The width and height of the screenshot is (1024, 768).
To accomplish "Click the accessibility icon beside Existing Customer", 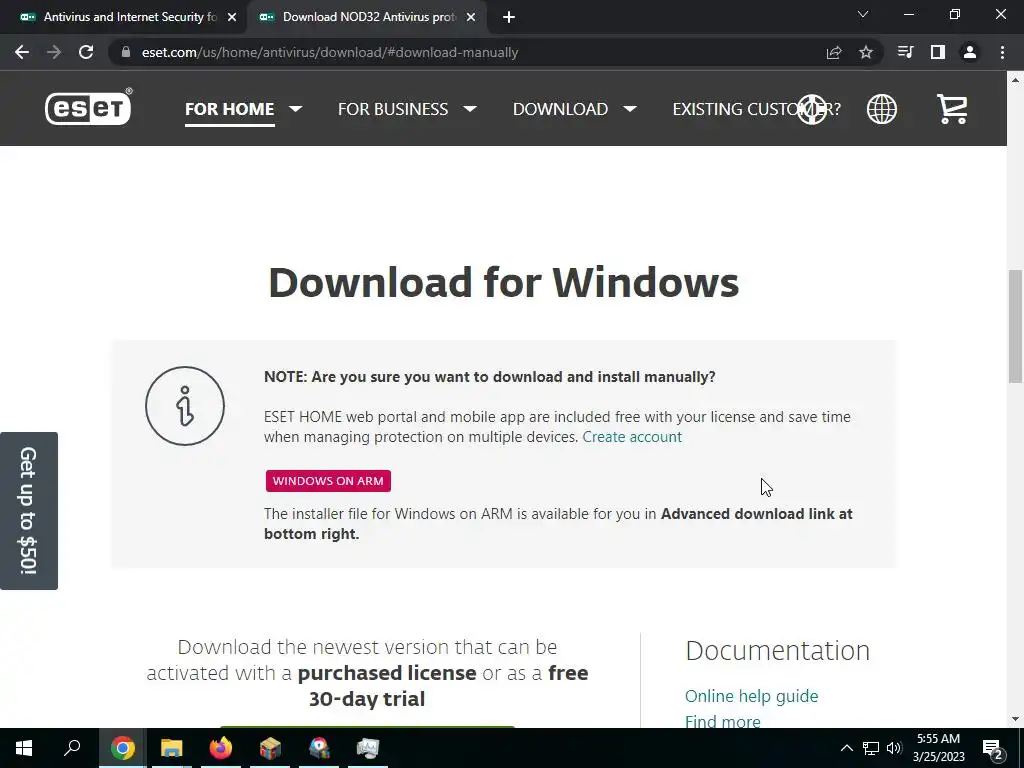I will tap(812, 109).
